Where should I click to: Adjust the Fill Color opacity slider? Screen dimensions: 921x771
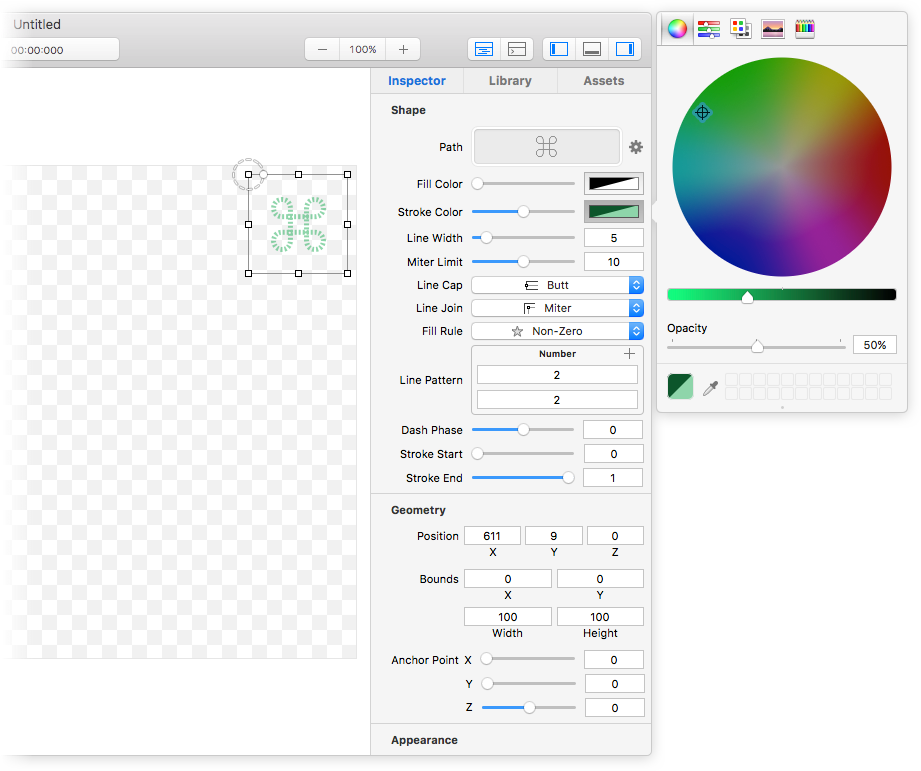(523, 184)
